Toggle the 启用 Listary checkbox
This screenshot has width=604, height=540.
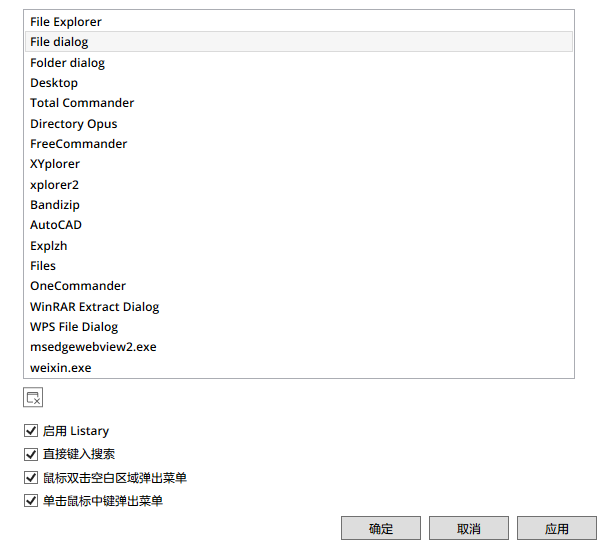tap(30, 431)
